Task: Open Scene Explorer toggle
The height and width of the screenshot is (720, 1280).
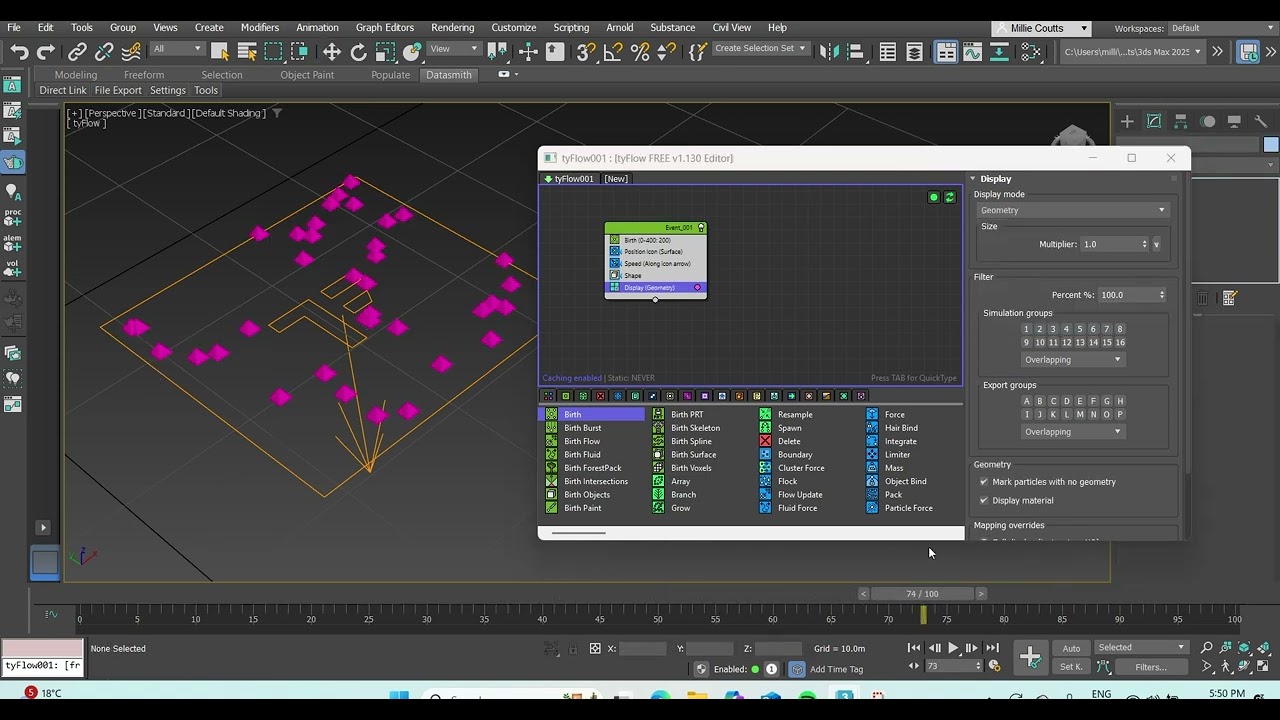Action: pos(888,52)
